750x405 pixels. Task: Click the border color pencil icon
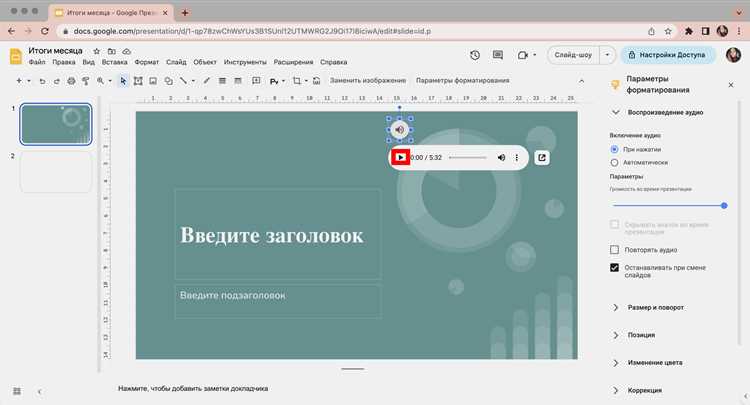tap(207, 81)
